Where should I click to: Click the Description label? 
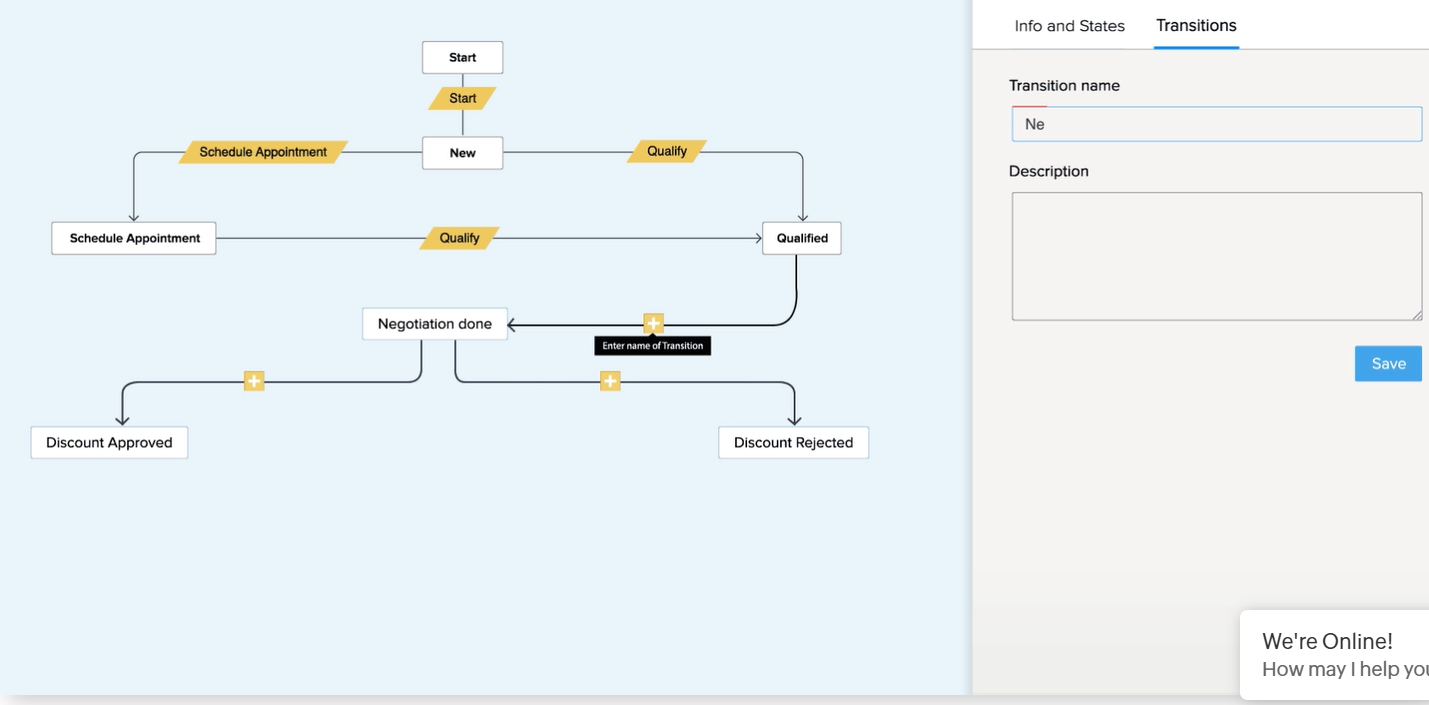(1048, 171)
